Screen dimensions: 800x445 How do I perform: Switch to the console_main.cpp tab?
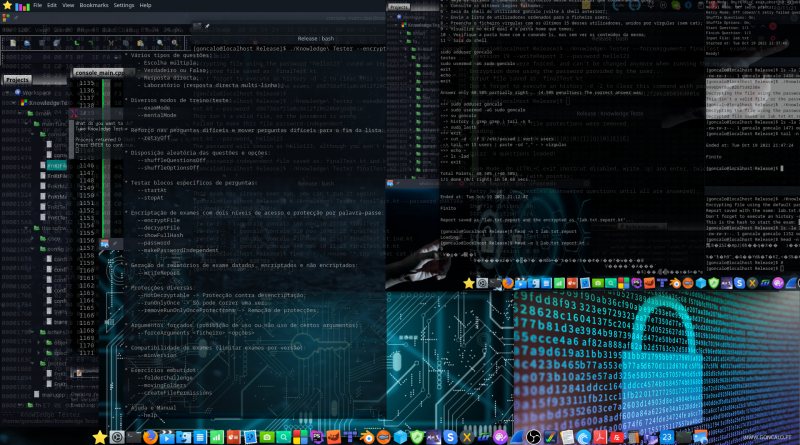click(98, 73)
